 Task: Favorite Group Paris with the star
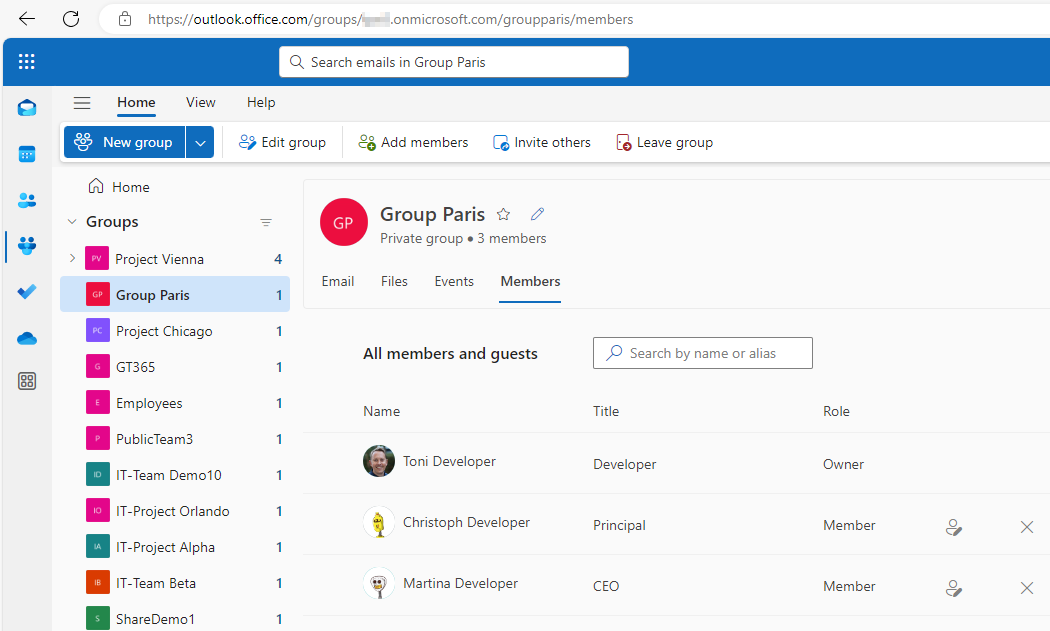click(x=504, y=214)
